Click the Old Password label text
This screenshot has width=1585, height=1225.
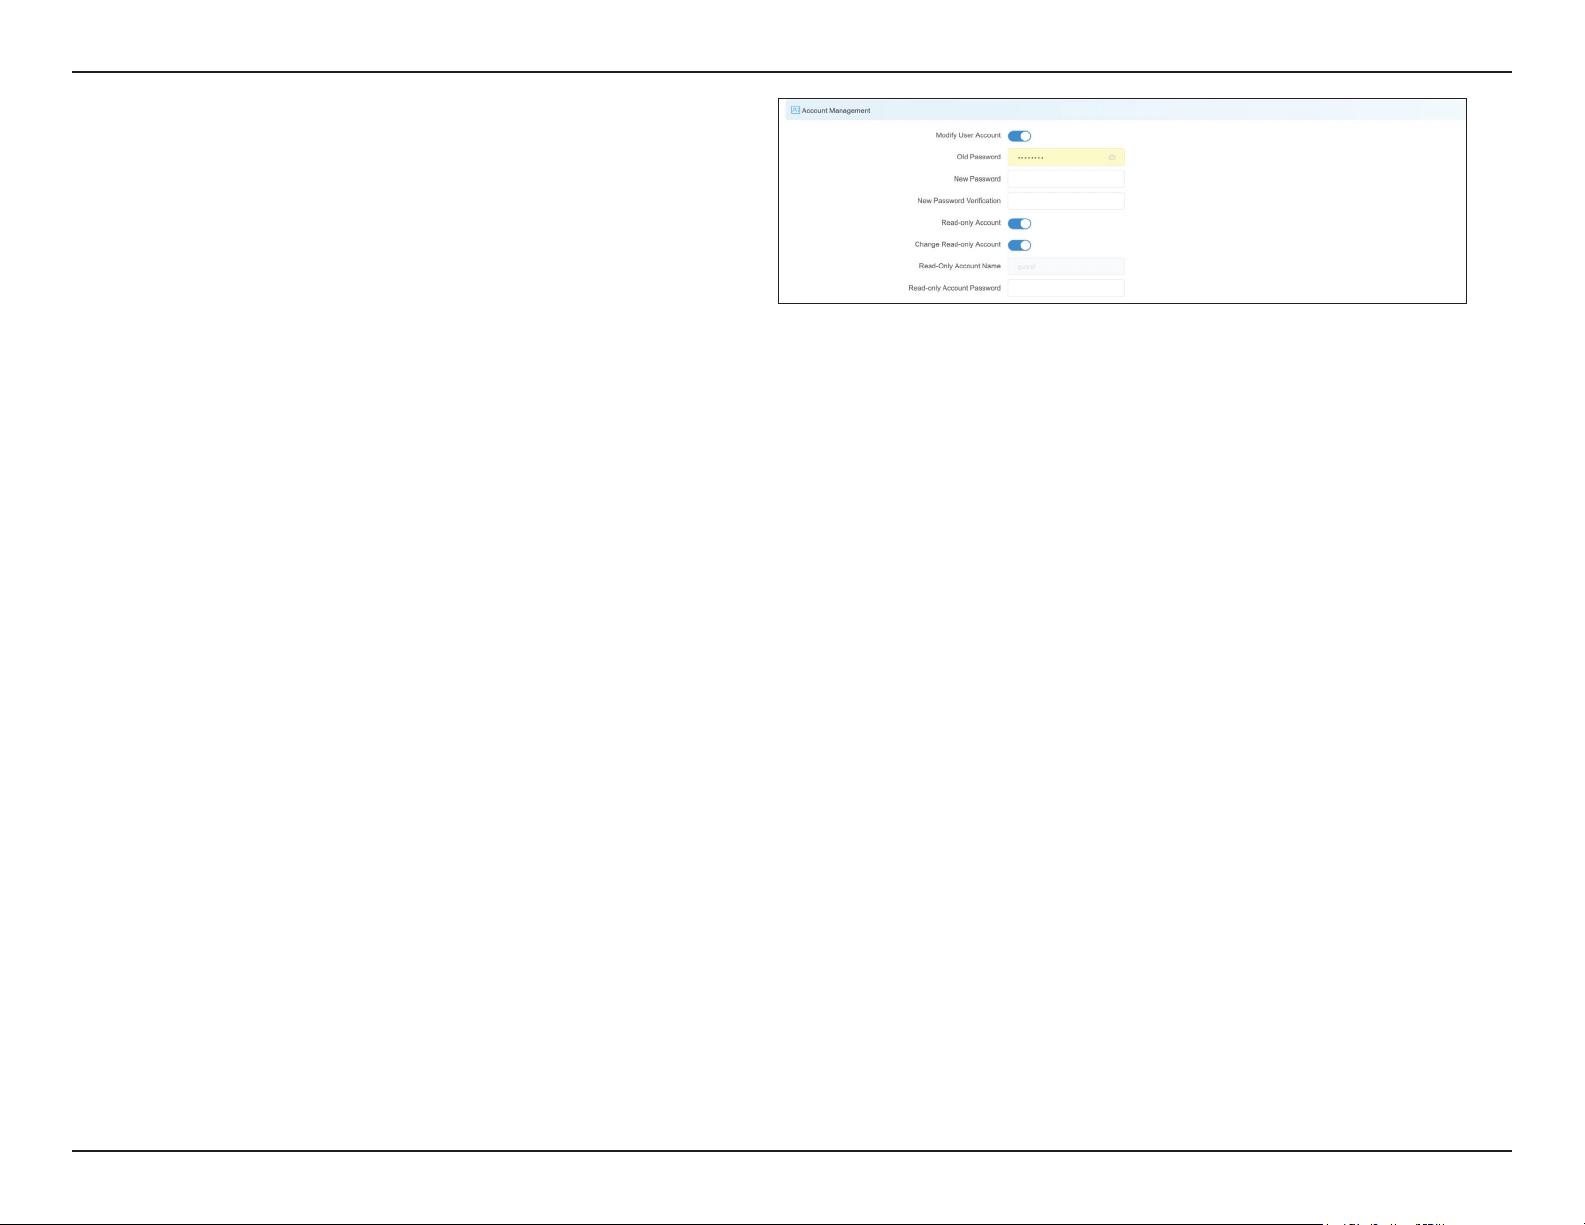click(x=978, y=157)
